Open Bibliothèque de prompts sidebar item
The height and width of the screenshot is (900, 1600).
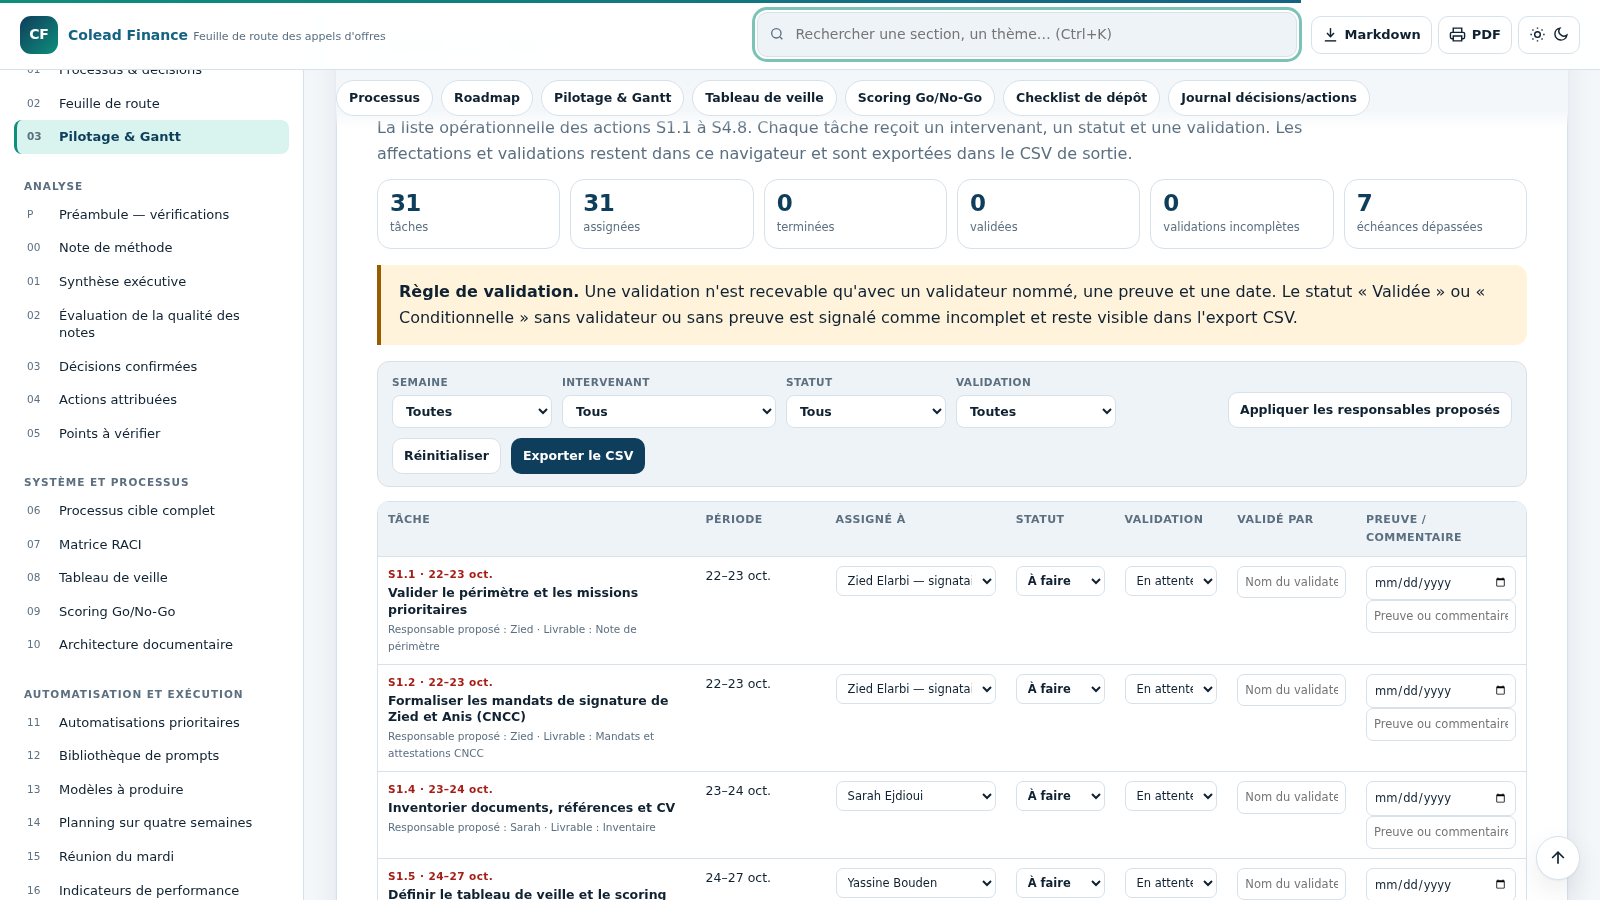[152, 755]
